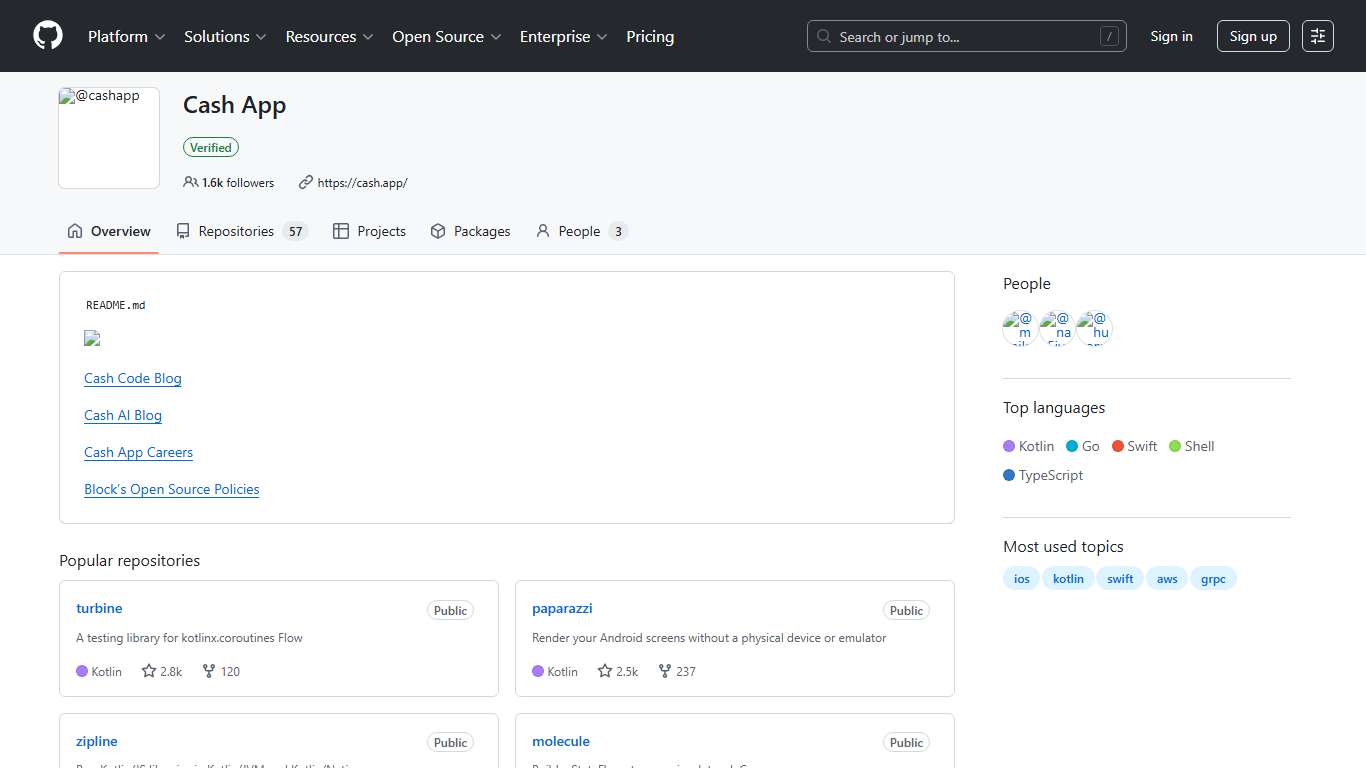Click the house icon on the Overview tab
Viewport: 1366px width, 768px height.
75,230
